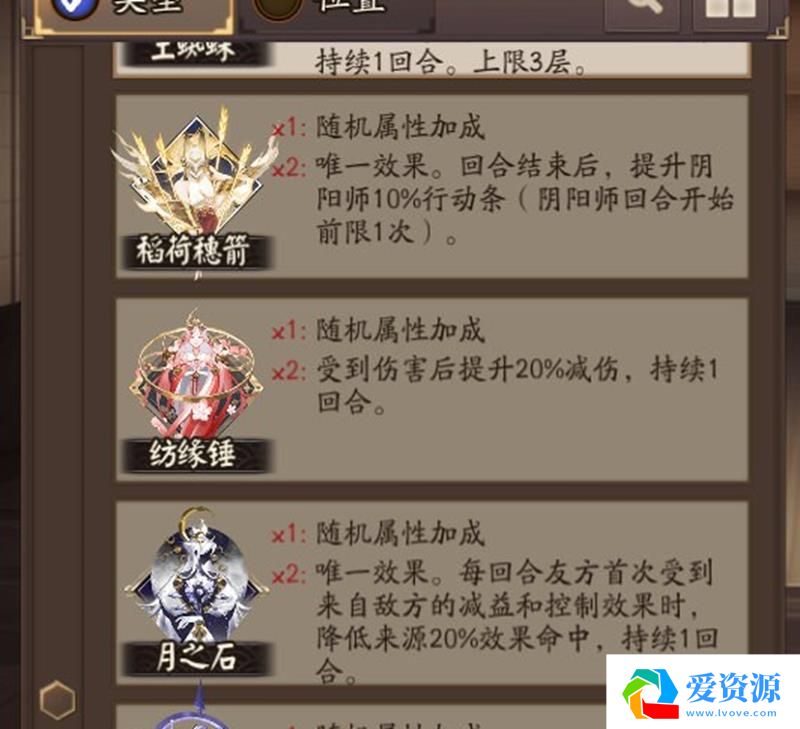Tap the partially visible purple soul icon
This screenshot has width=800, height=729.
tap(196, 709)
